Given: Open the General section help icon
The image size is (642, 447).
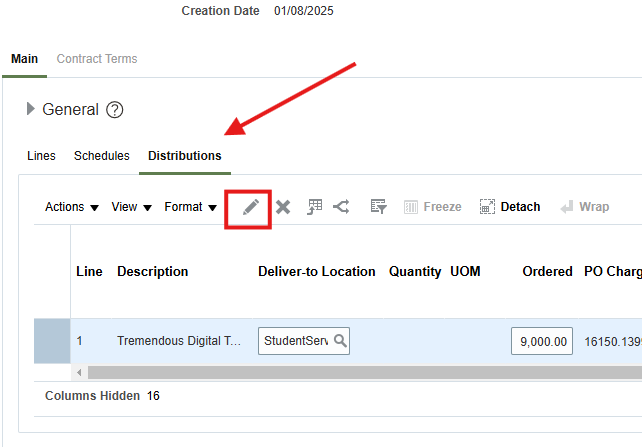Looking at the screenshot, I should click(x=115, y=110).
